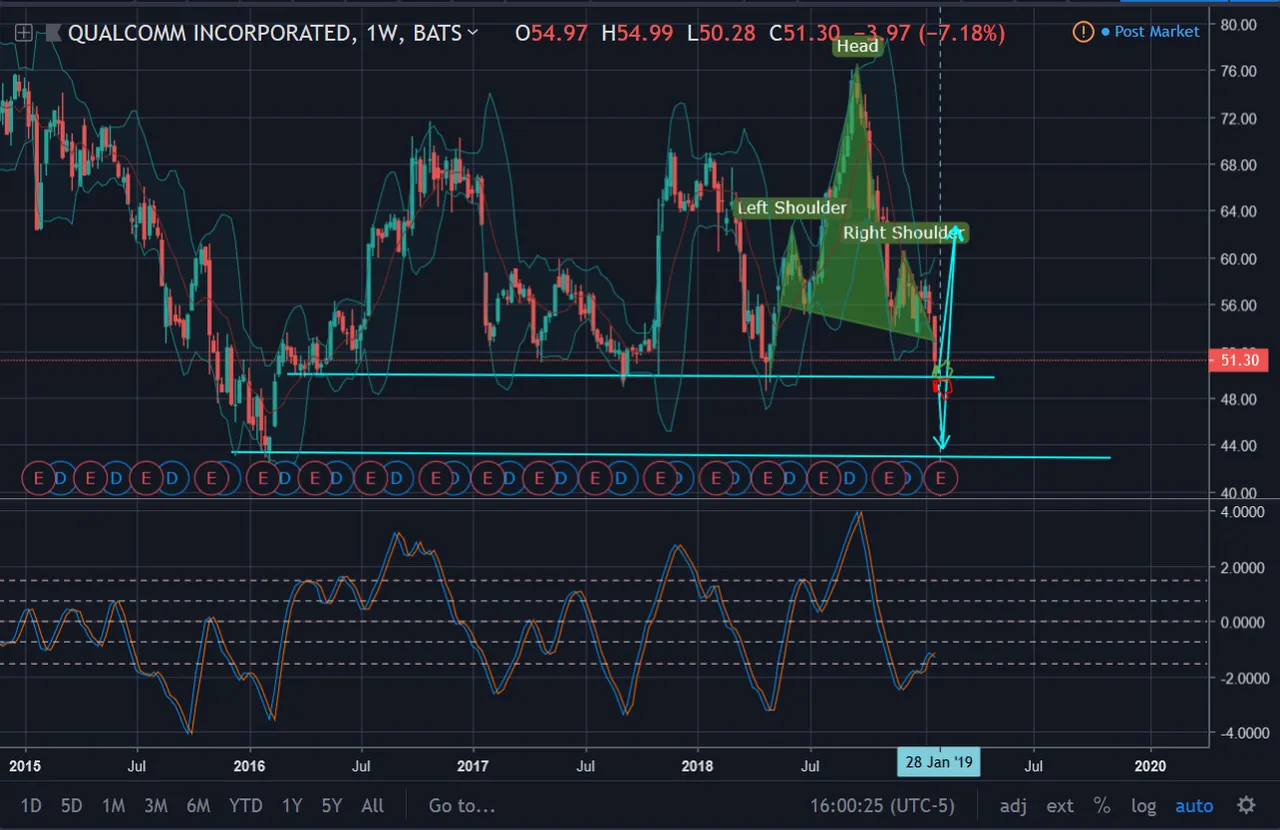Open the Go to... date picker
The width and height of the screenshot is (1280, 830).
(x=462, y=806)
